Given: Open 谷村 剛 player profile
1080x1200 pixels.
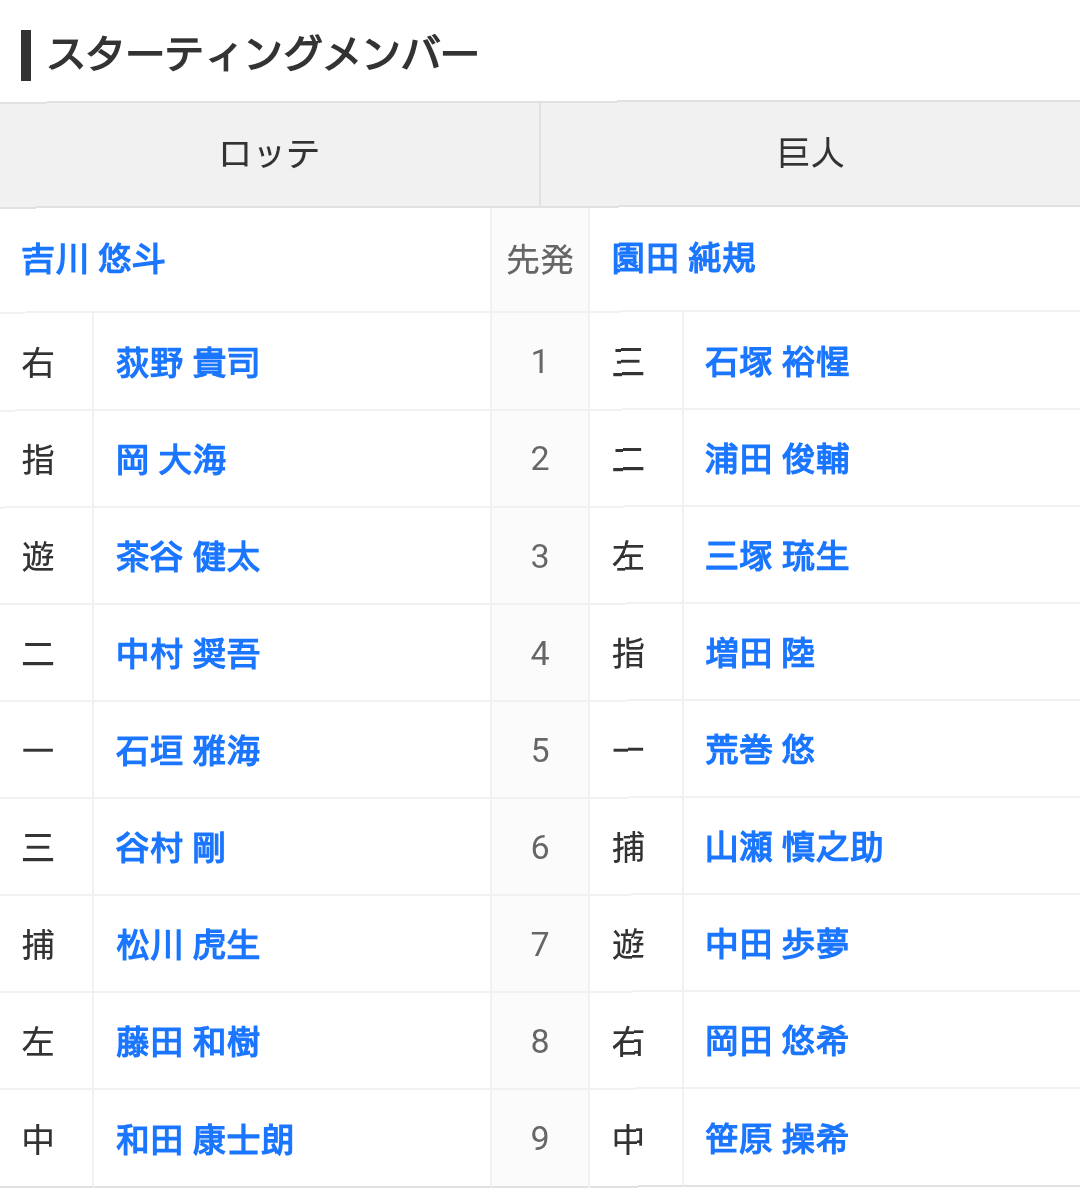Looking at the screenshot, I should point(171,848).
